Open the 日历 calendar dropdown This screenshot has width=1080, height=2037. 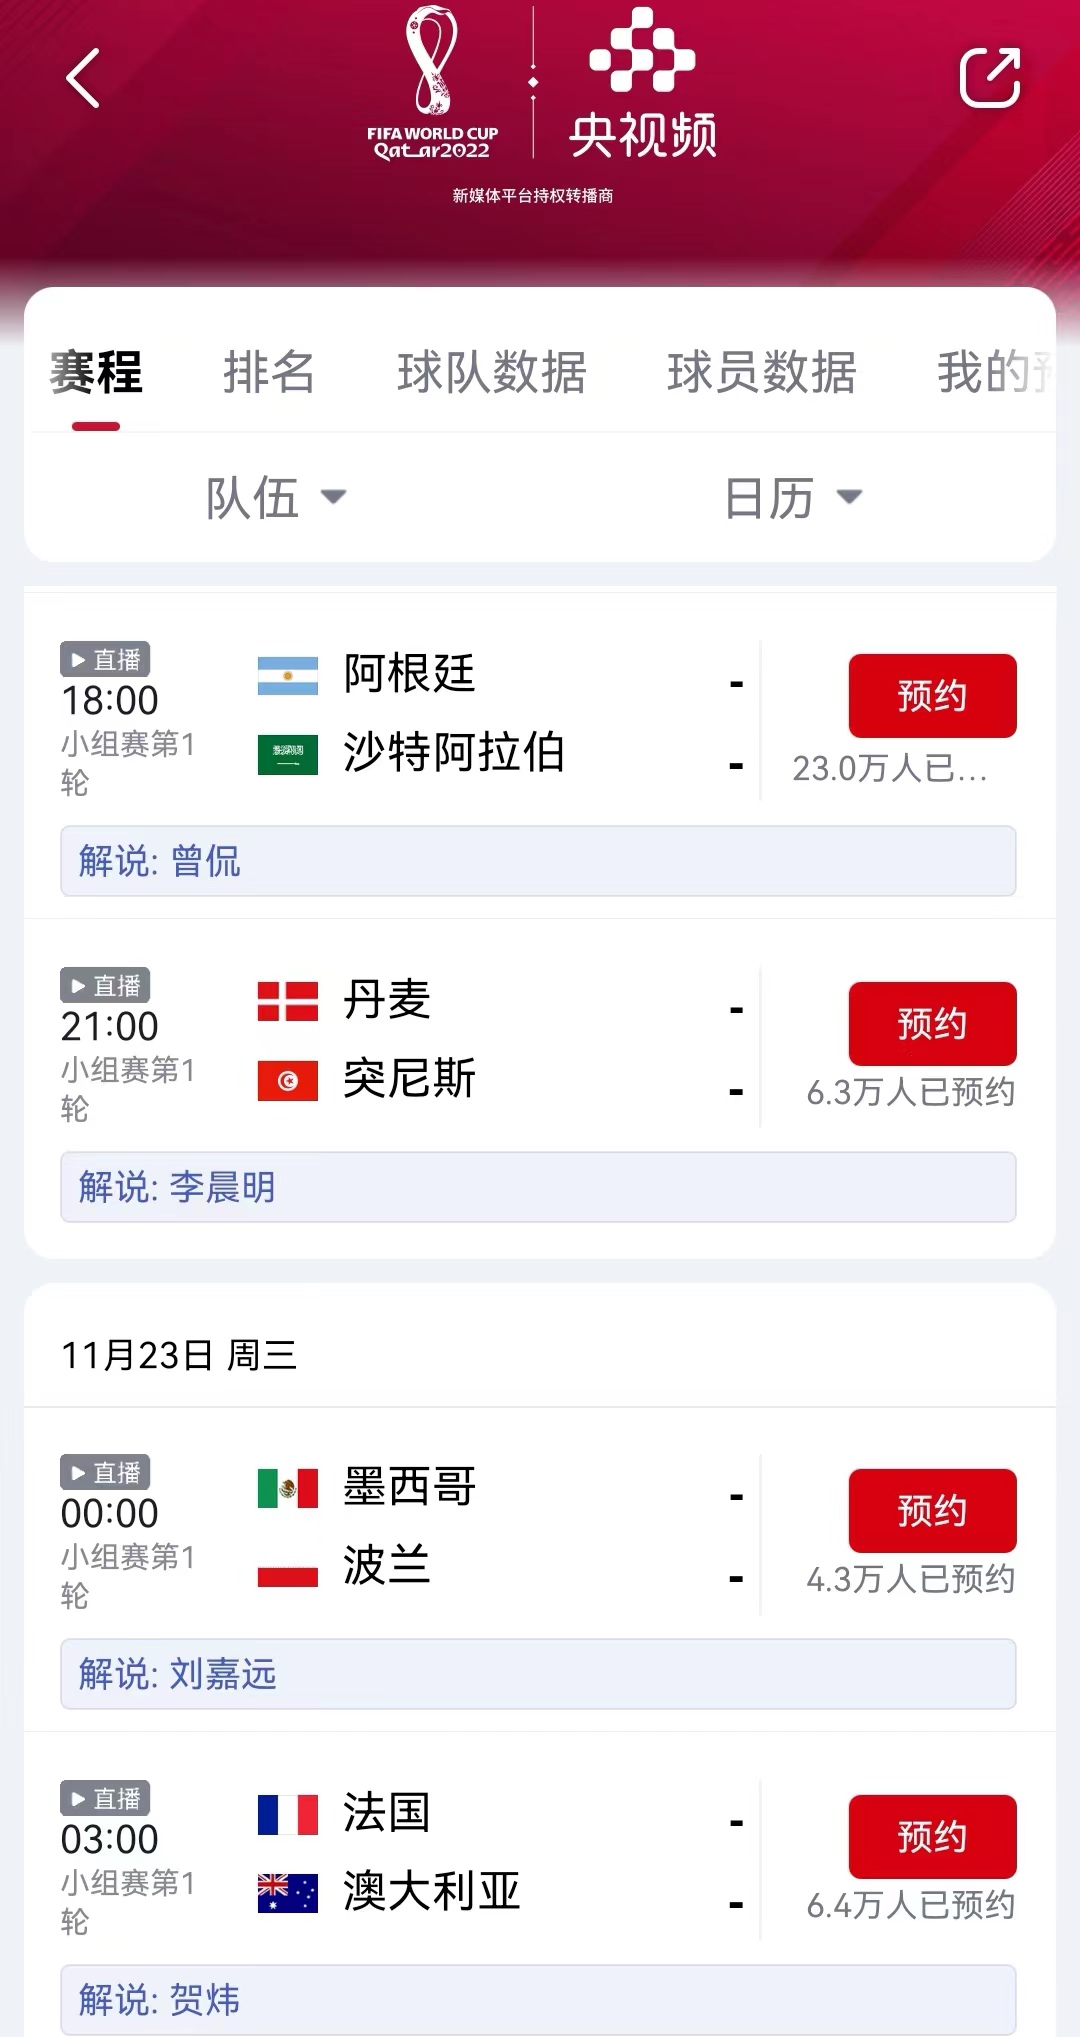(792, 497)
